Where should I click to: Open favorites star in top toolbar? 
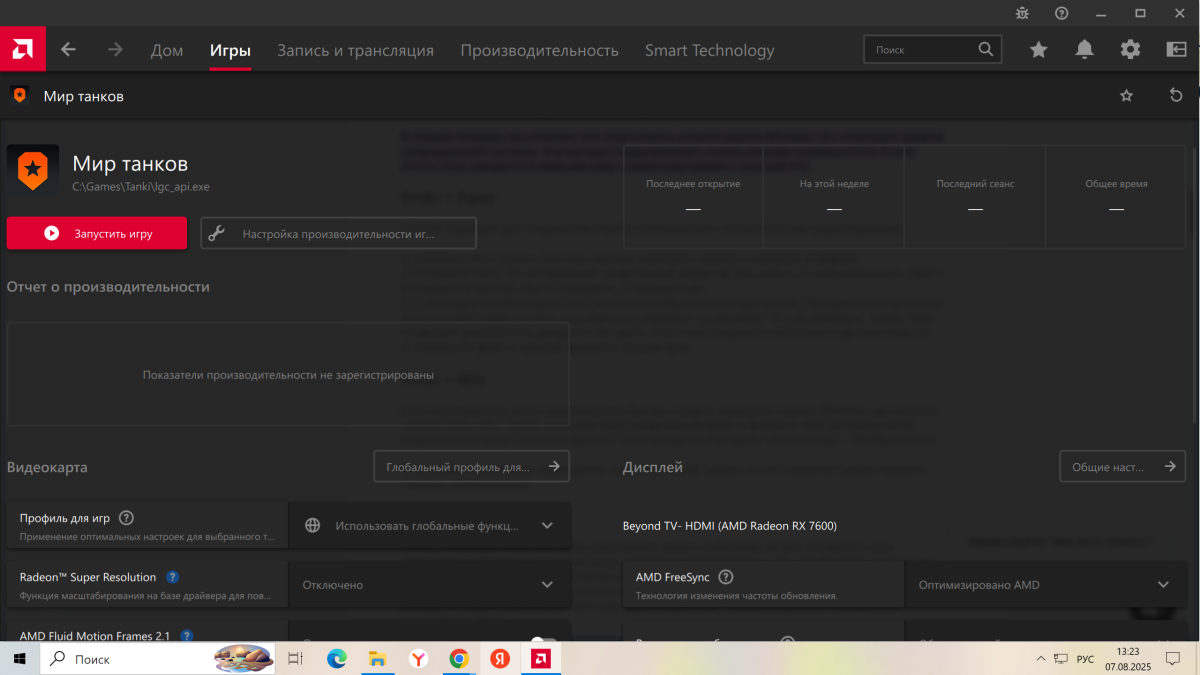(1039, 50)
